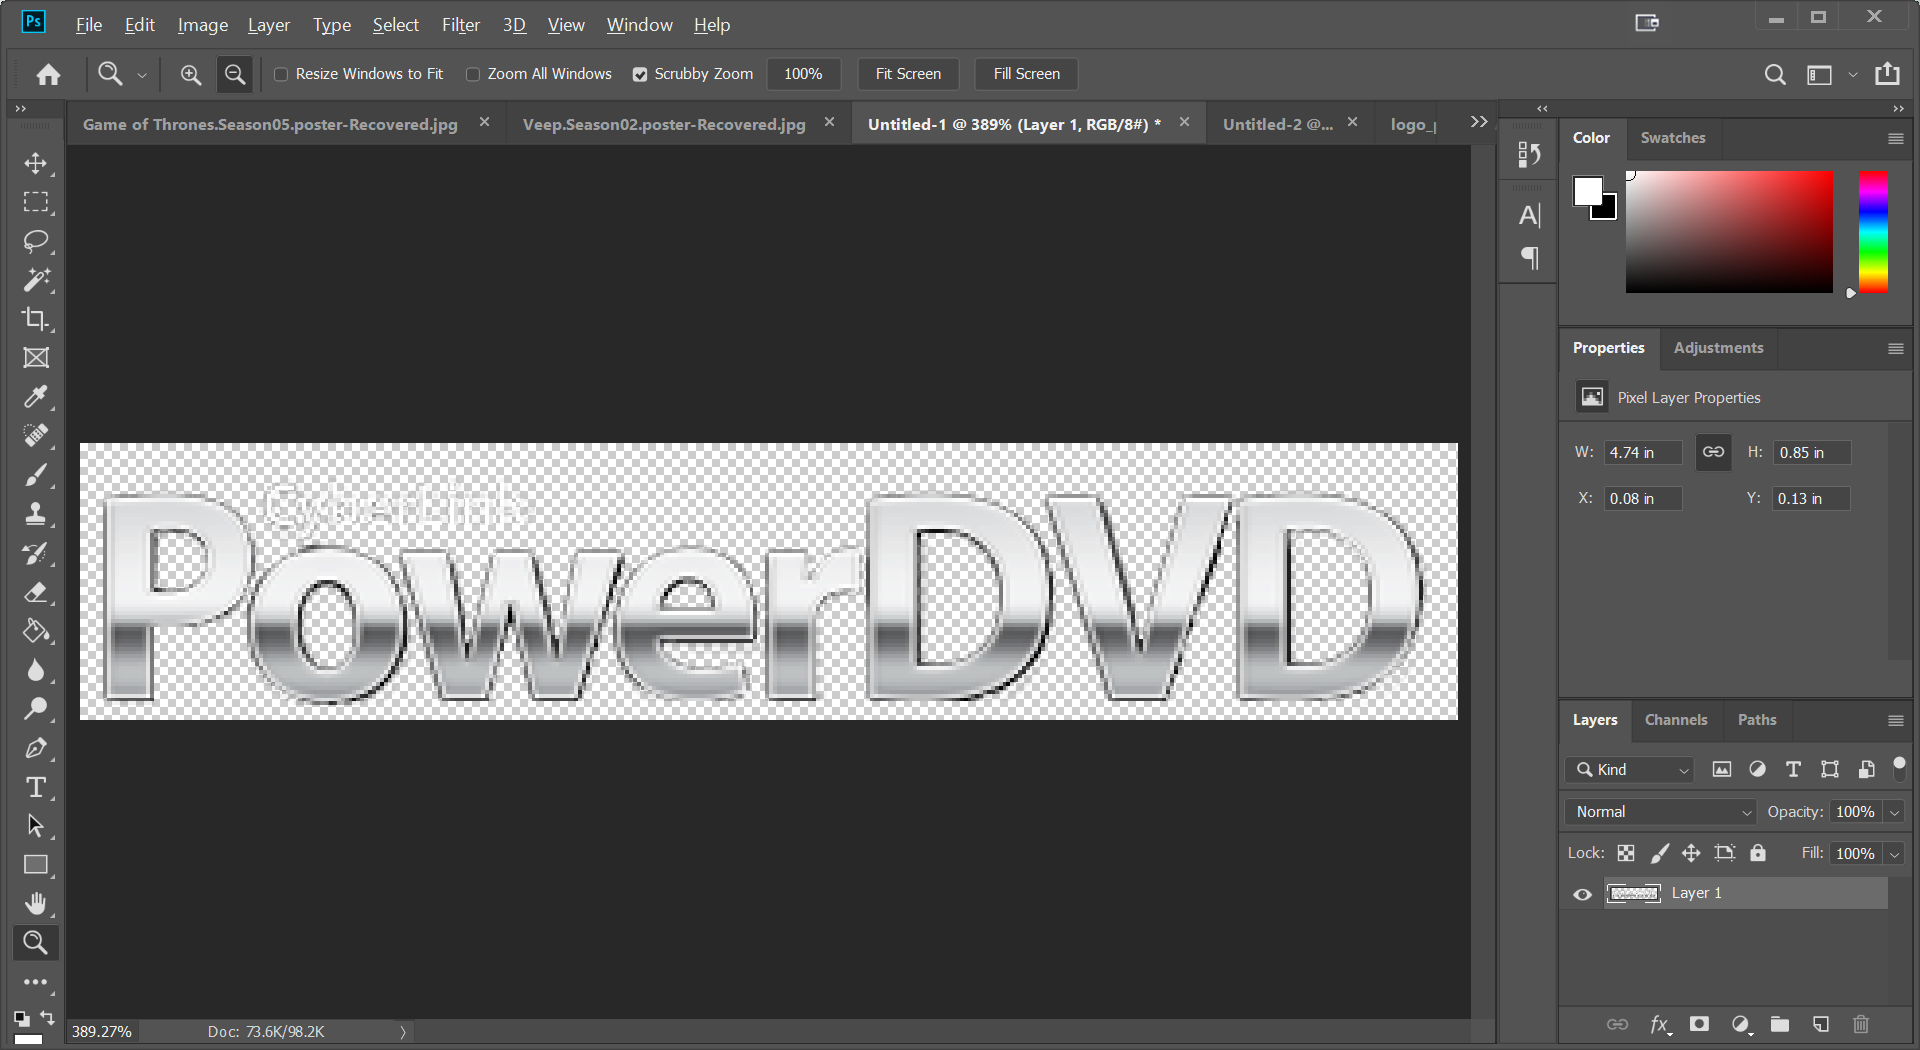Open the Paragraph panel icon
This screenshot has width=1920, height=1050.
pos(1529,258)
